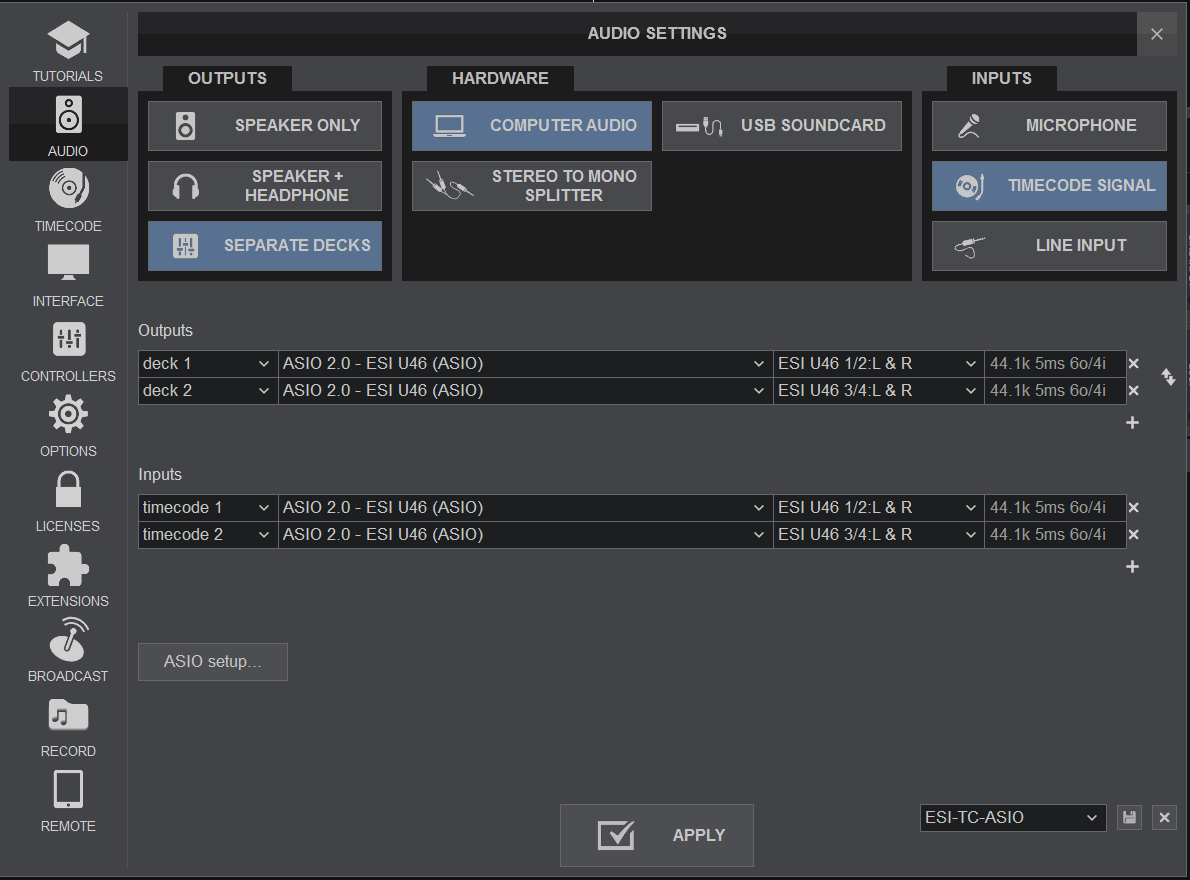Switch to the Options settings tab

point(68,426)
